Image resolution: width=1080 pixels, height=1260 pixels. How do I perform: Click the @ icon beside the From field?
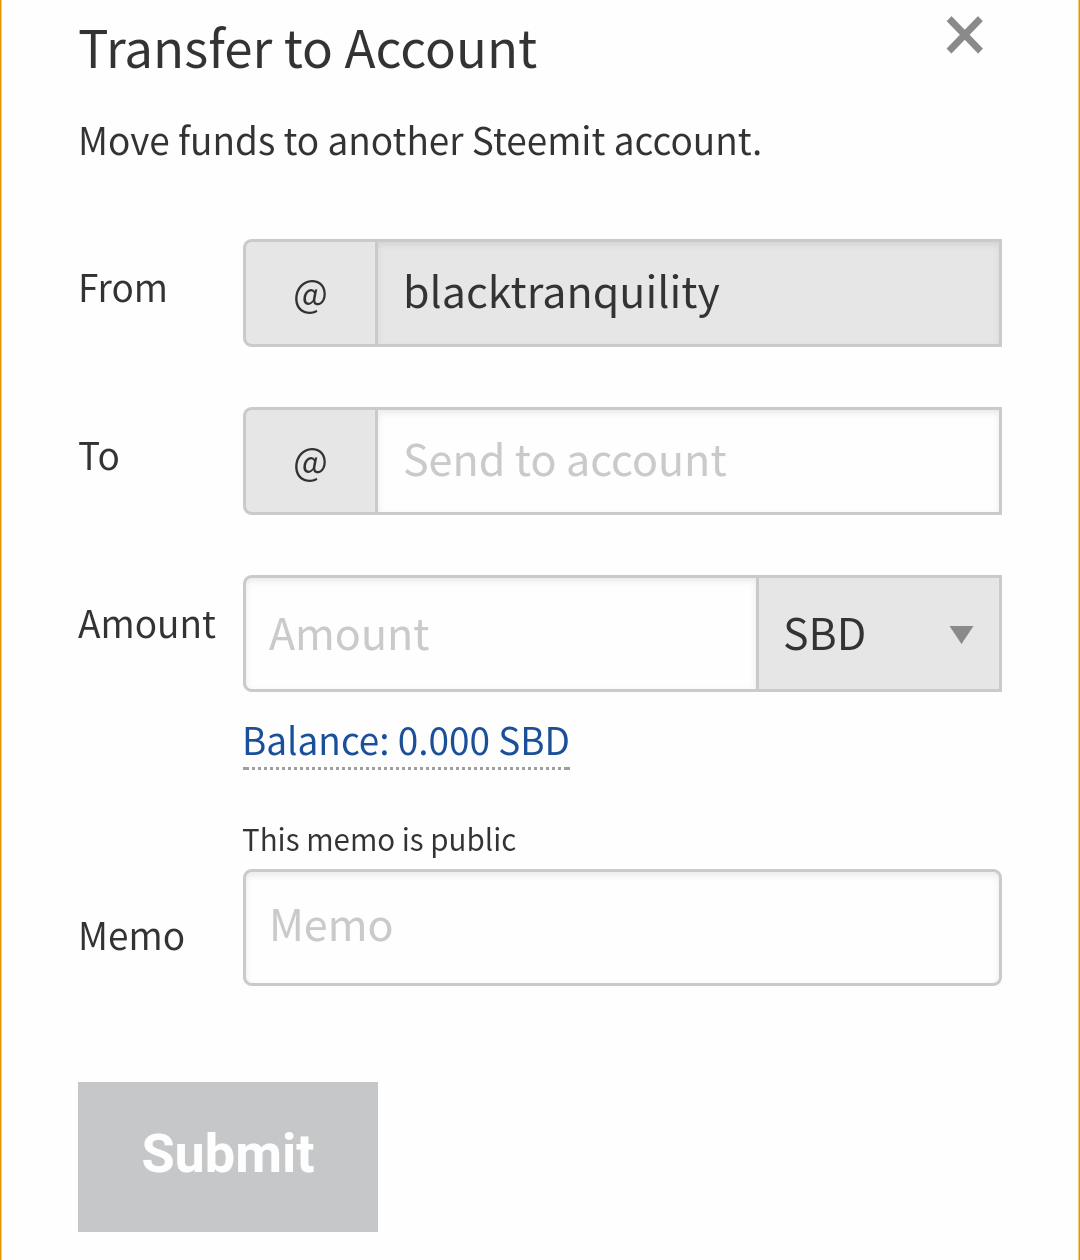(310, 293)
